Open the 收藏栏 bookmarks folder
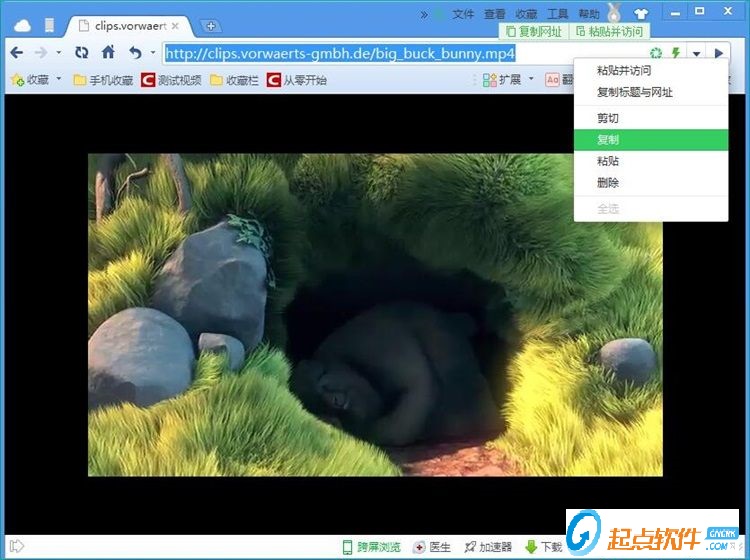750x560 pixels. pos(234,80)
